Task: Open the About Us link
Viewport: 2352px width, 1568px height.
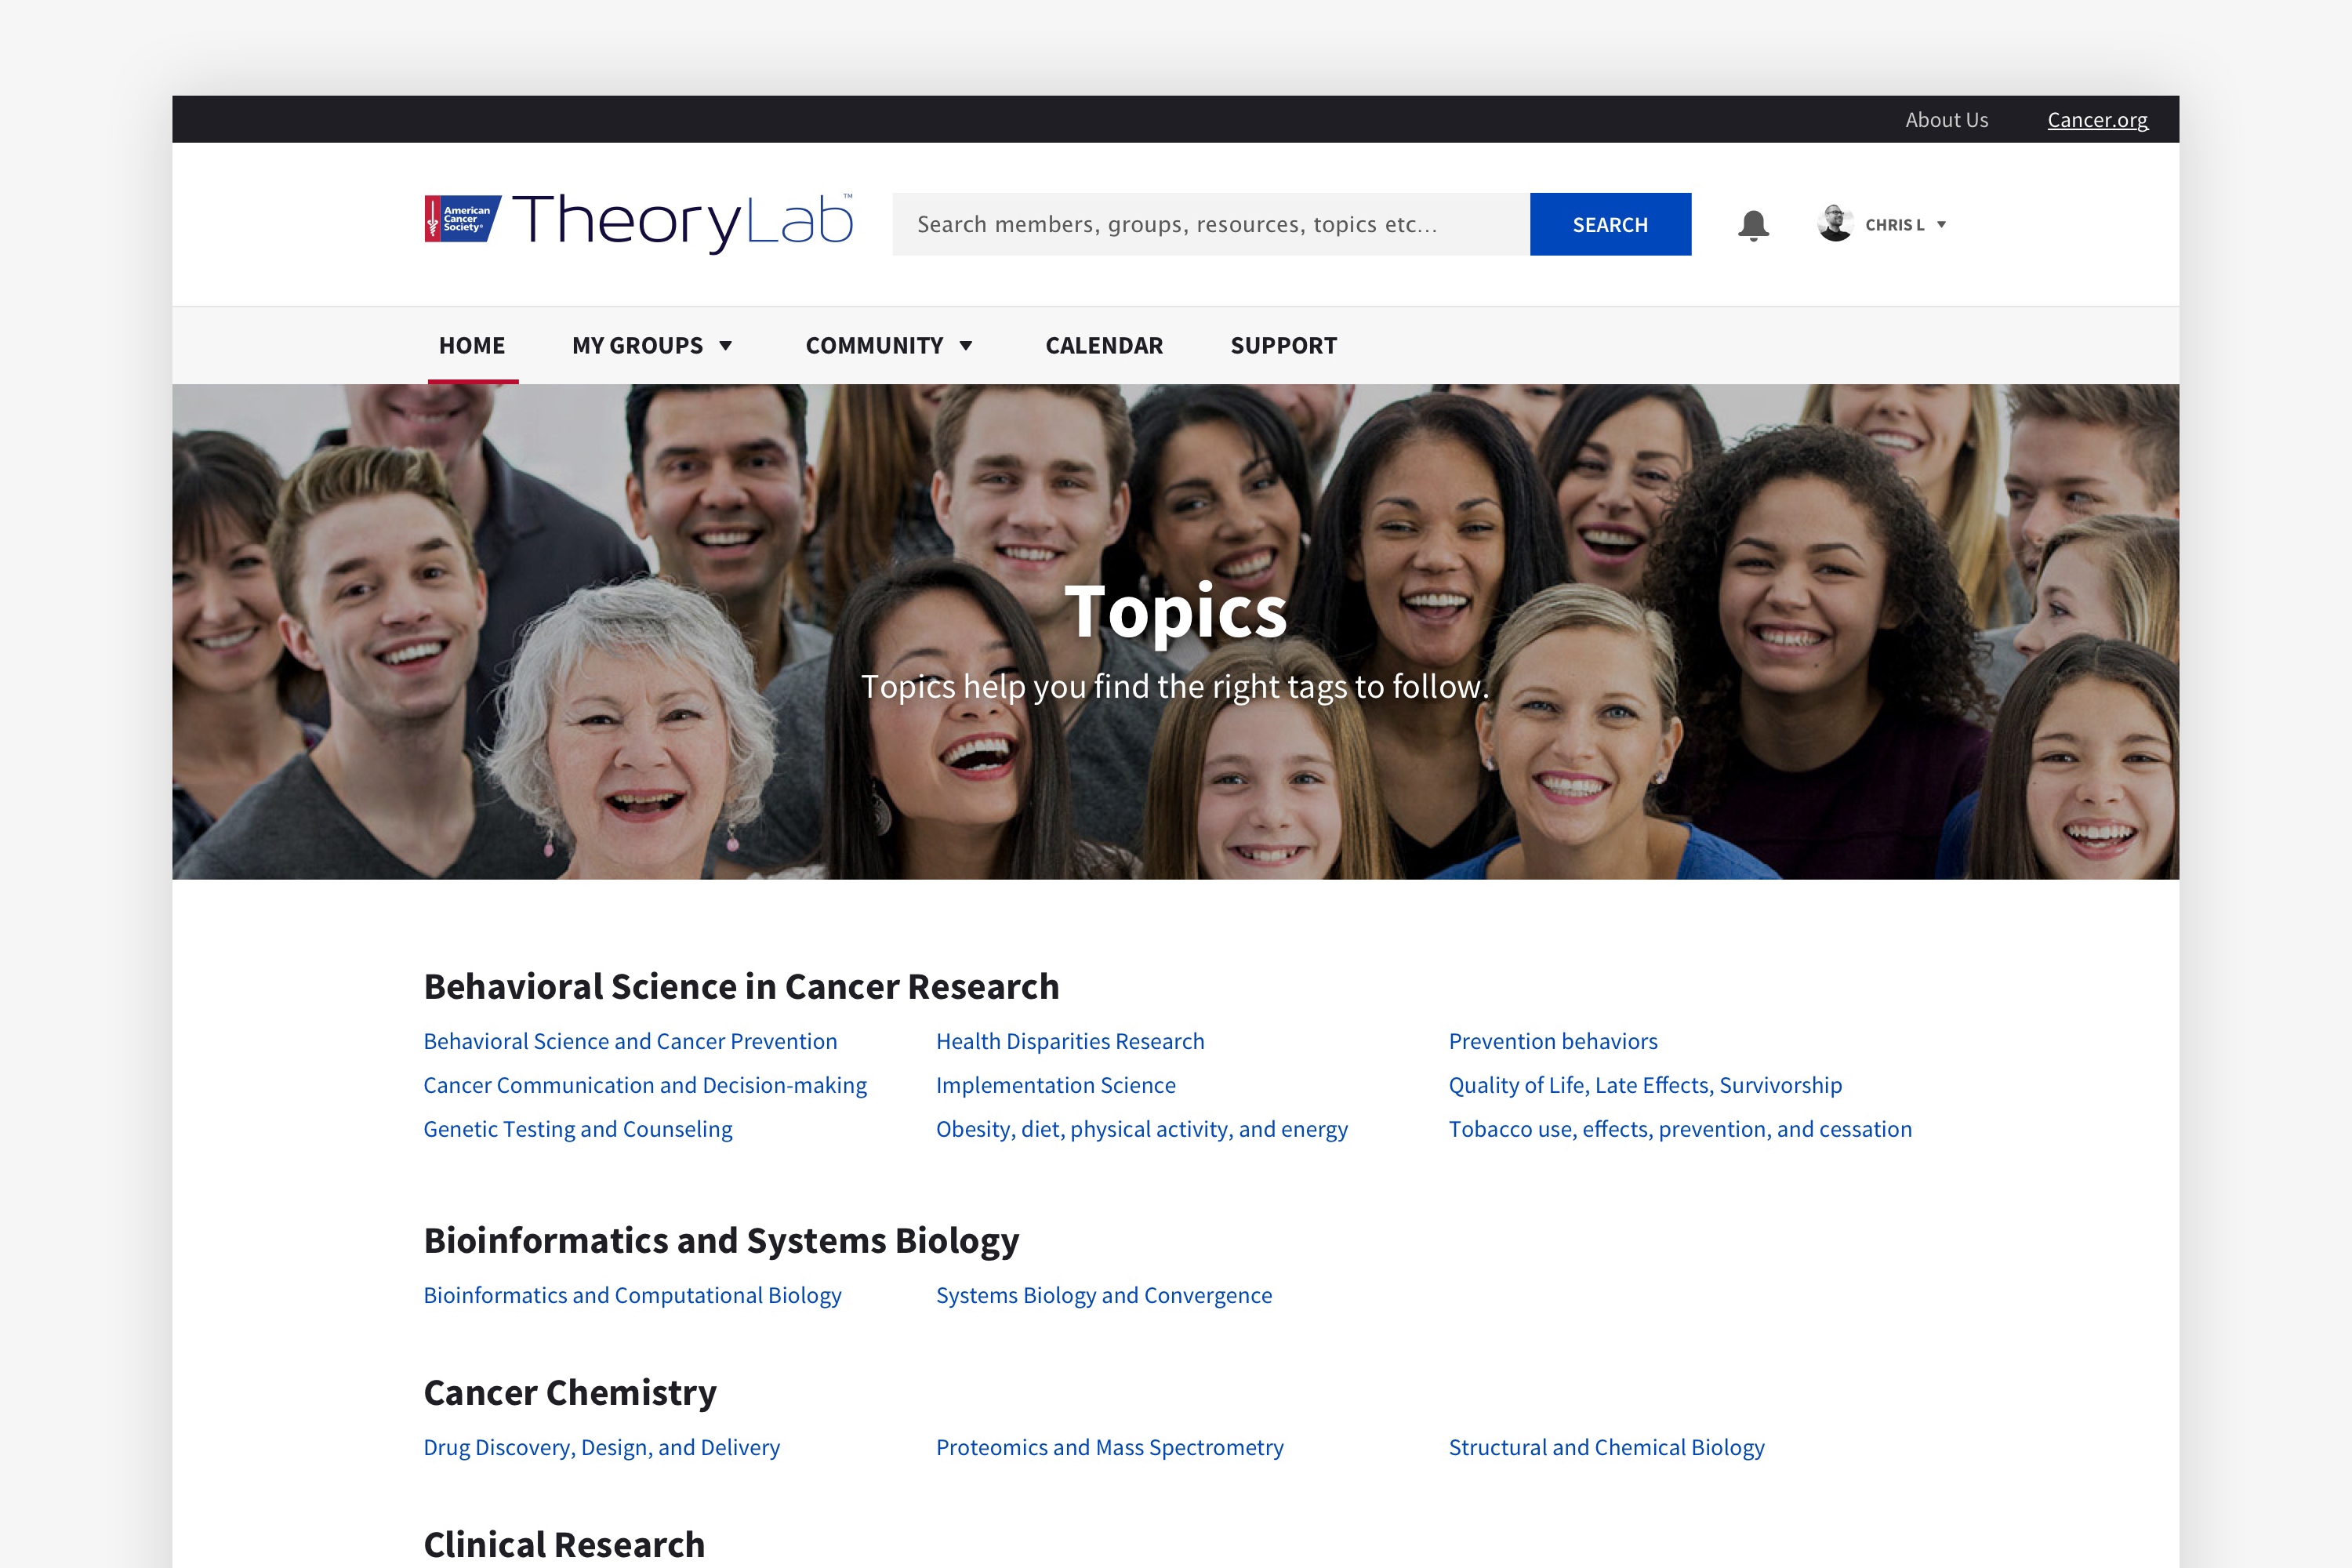Action: point(1946,120)
